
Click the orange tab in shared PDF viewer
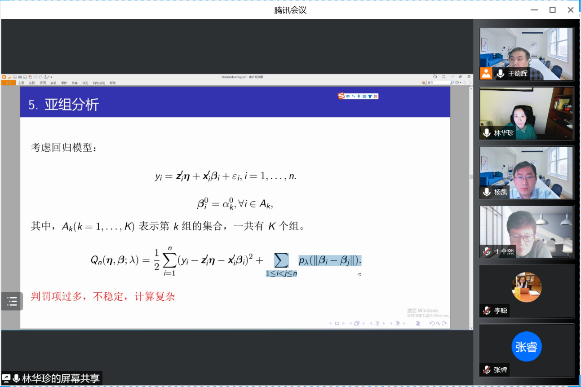(8, 83)
